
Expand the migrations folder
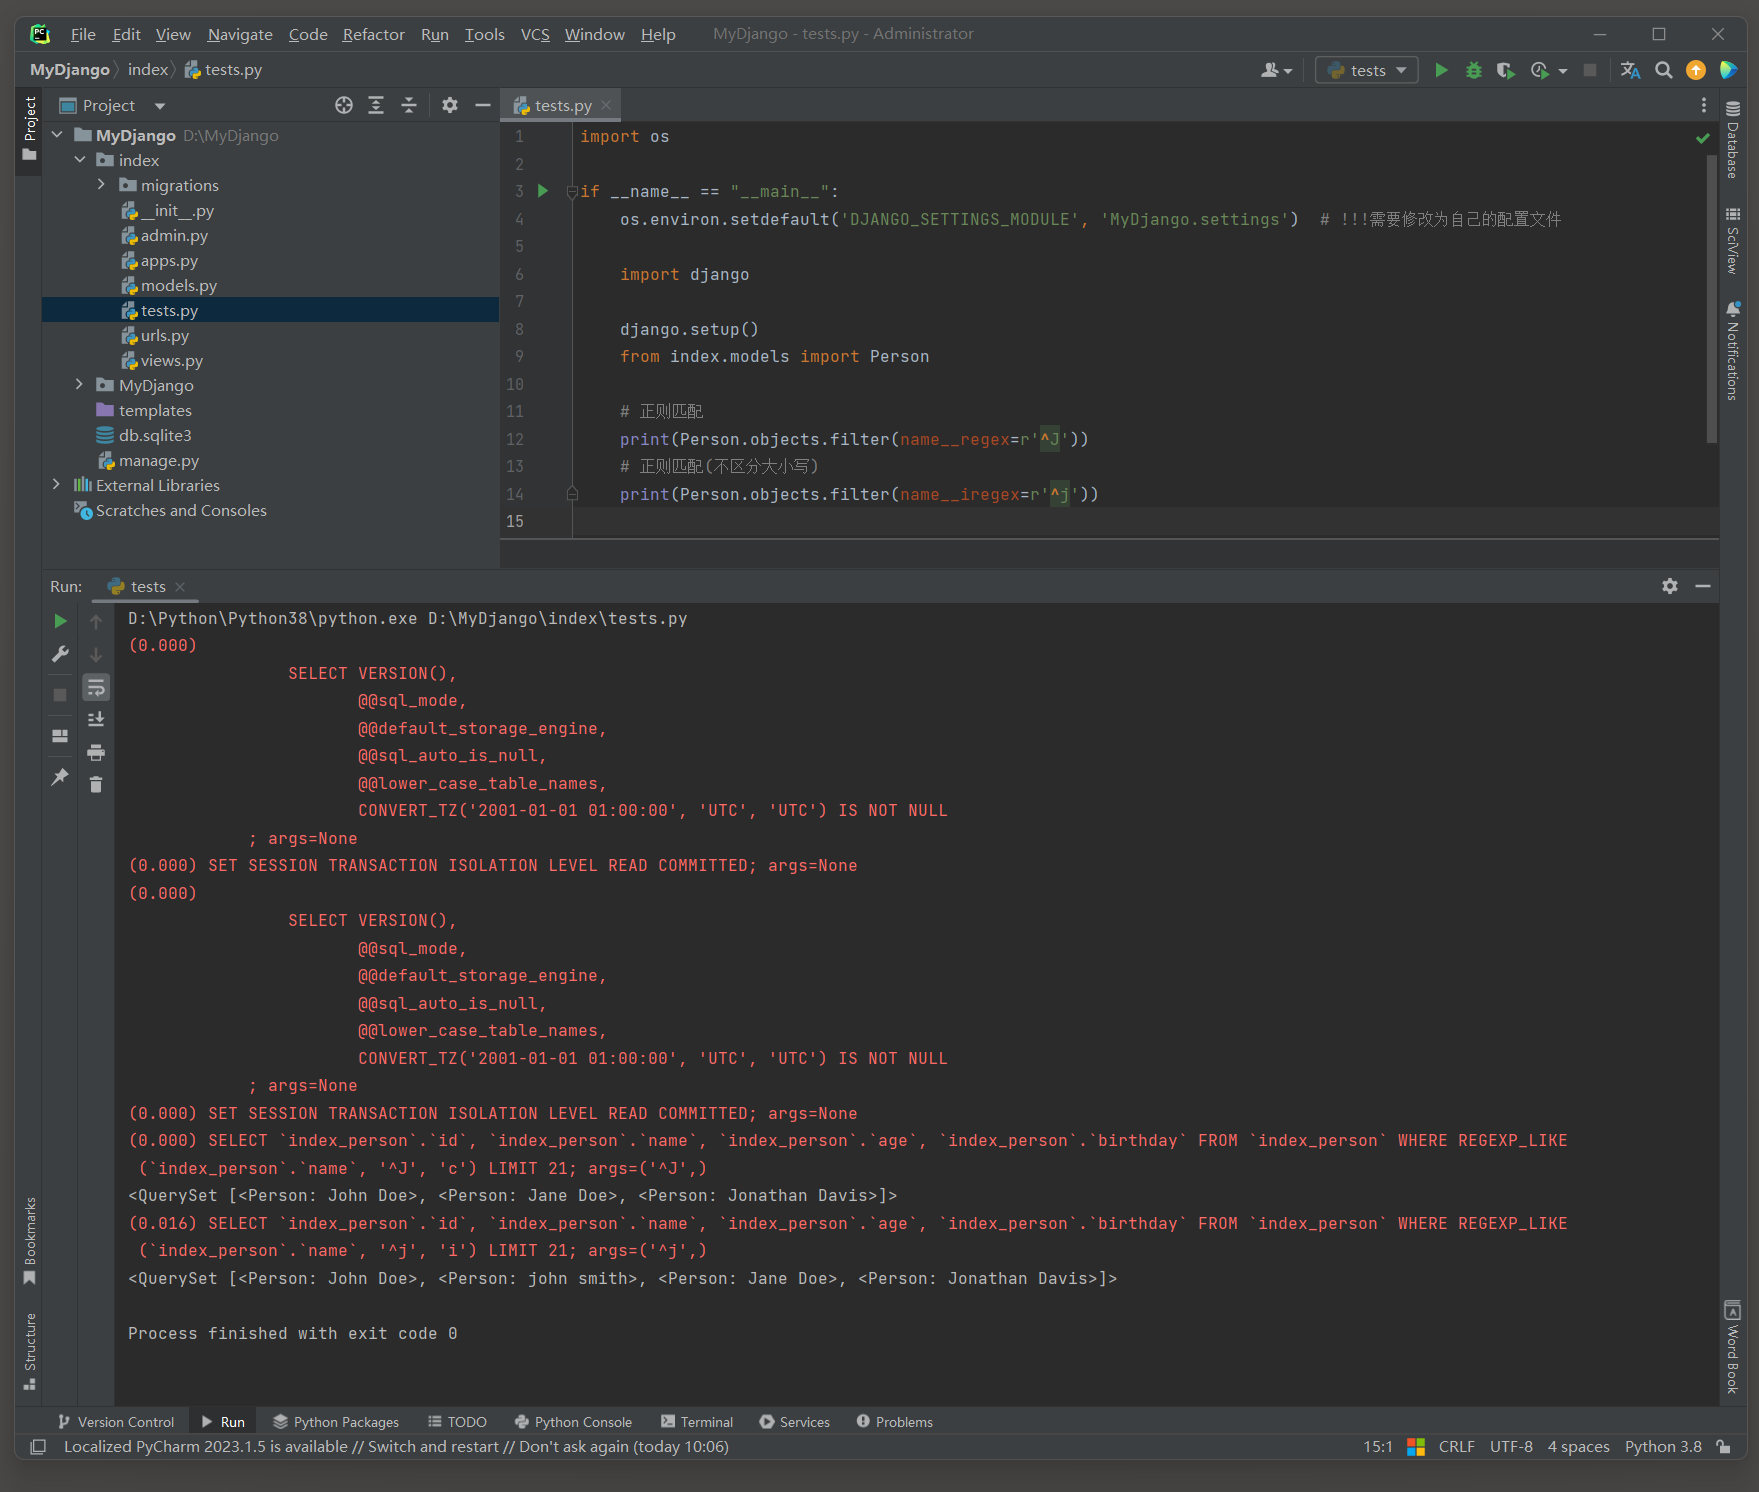101,185
